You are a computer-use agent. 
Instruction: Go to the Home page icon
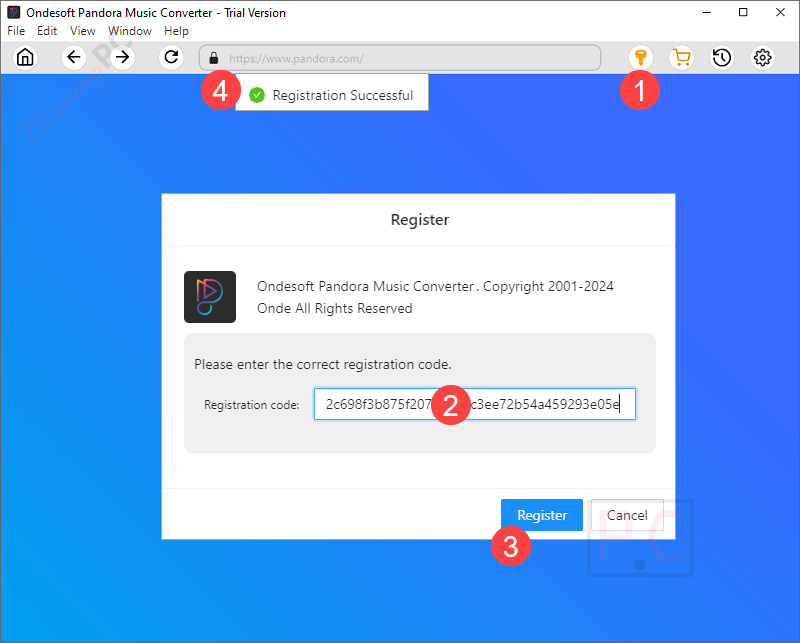click(x=25, y=57)
